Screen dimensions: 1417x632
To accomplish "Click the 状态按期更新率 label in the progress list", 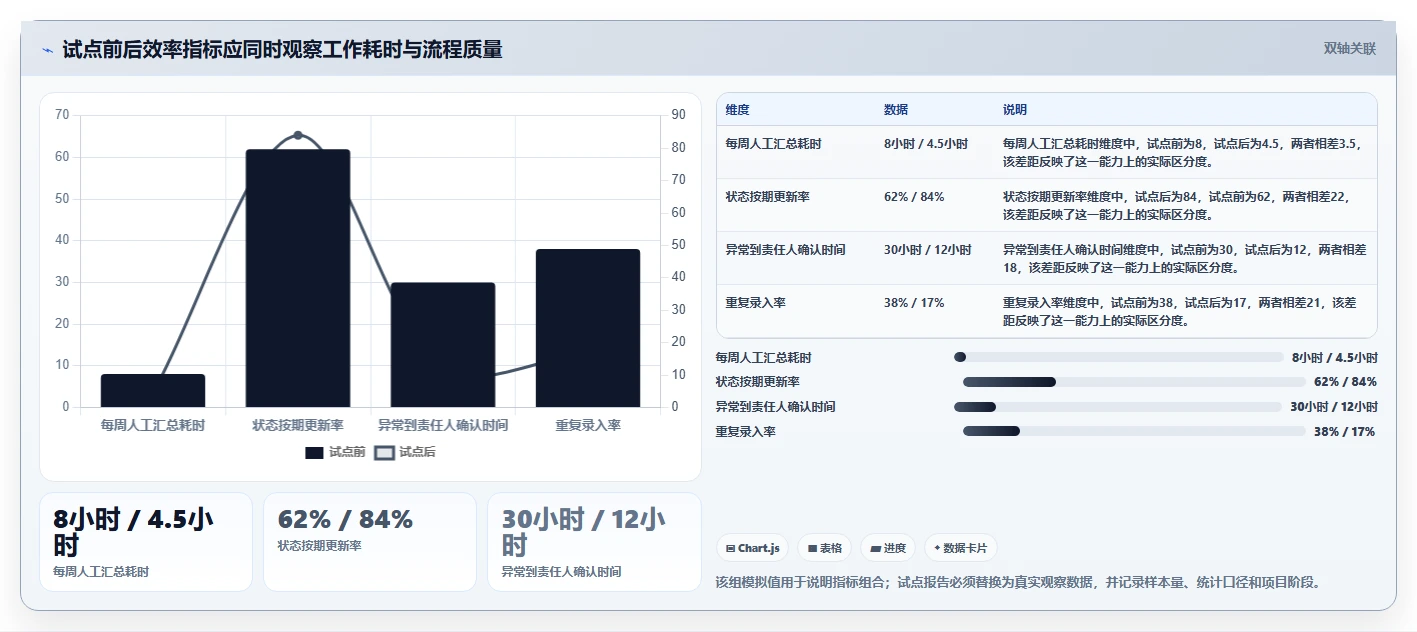I will tap(758, 382).
